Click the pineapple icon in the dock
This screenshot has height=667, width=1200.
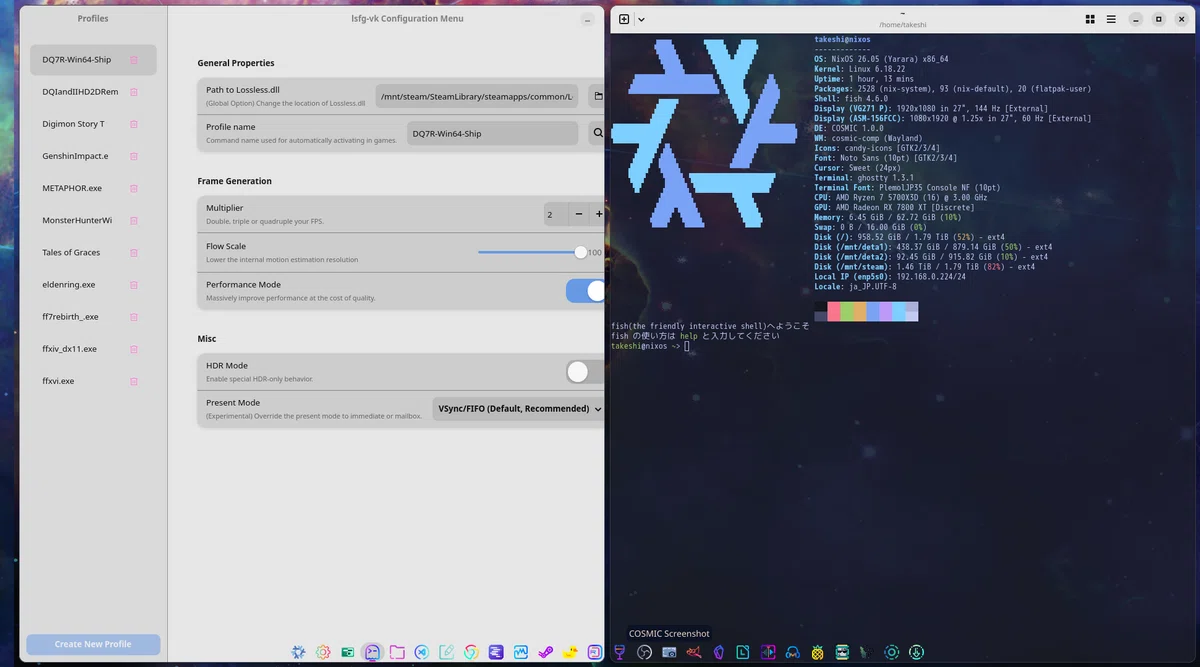817,652
